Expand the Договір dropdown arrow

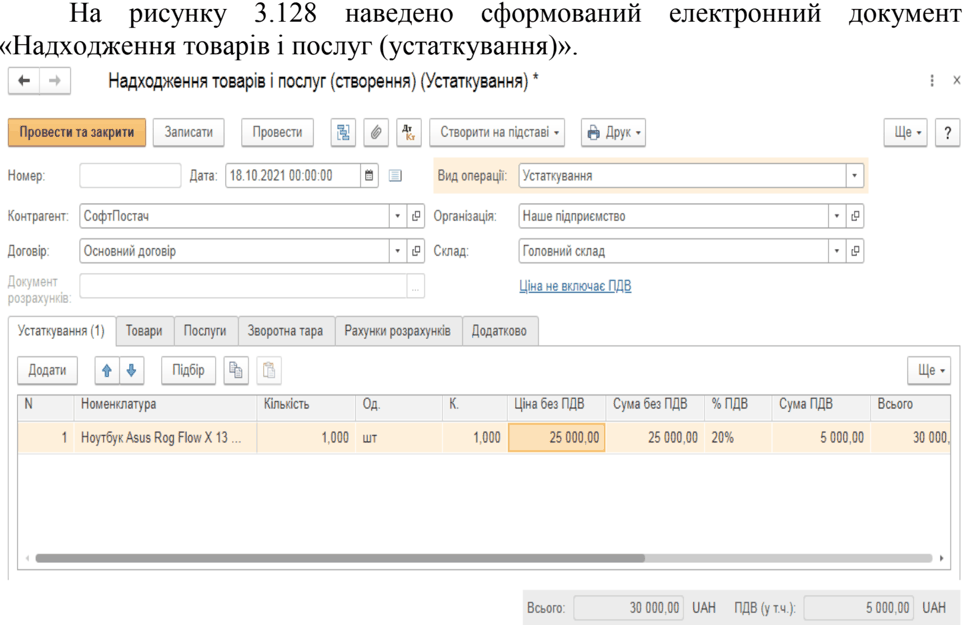[397, 251]
